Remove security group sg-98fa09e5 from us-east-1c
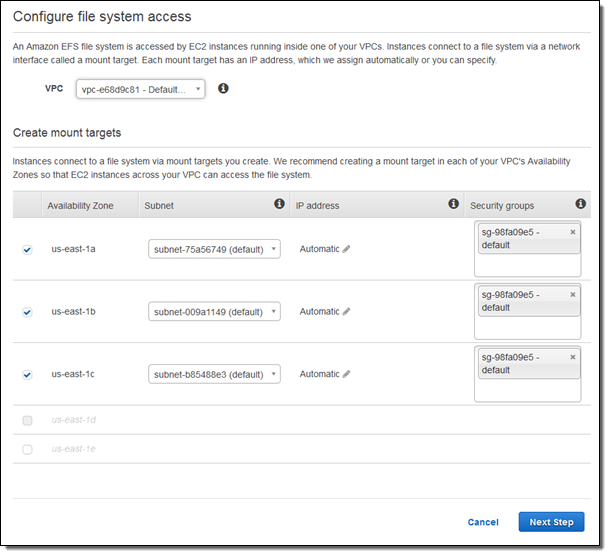 tap(572, 357)
